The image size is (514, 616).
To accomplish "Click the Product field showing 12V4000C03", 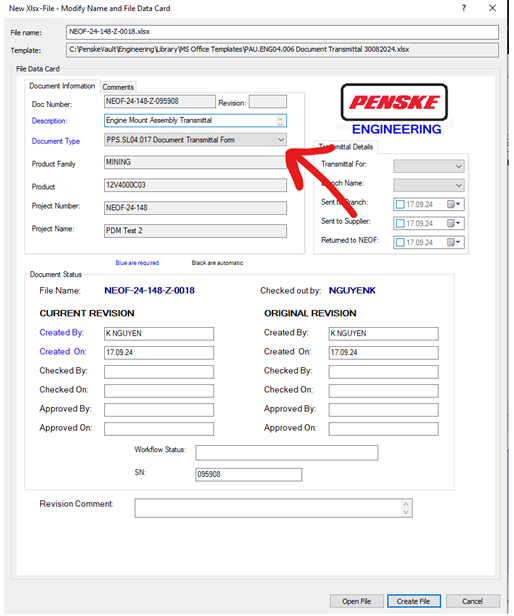I will [x=195, y=185].
